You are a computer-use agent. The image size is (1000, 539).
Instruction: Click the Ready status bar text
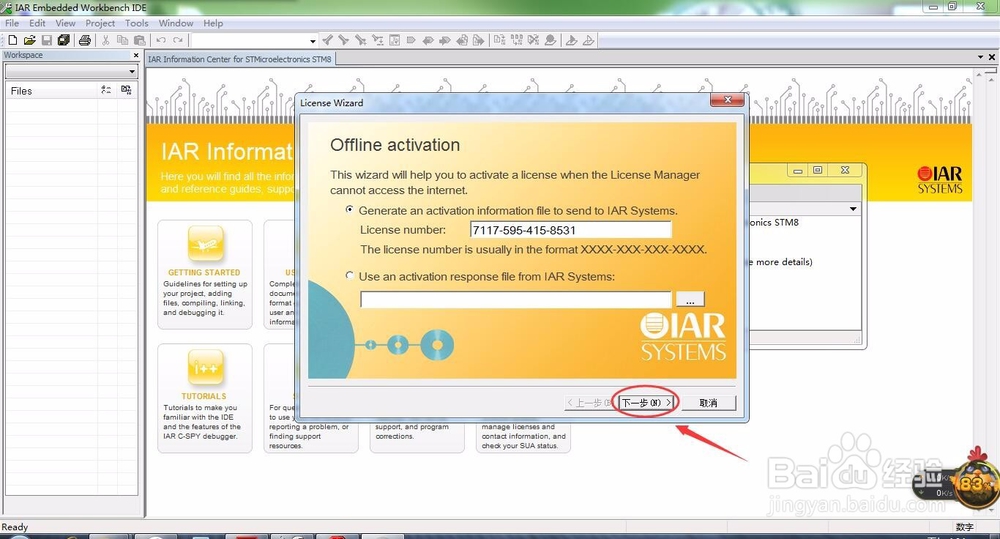(x=15, y=527)
